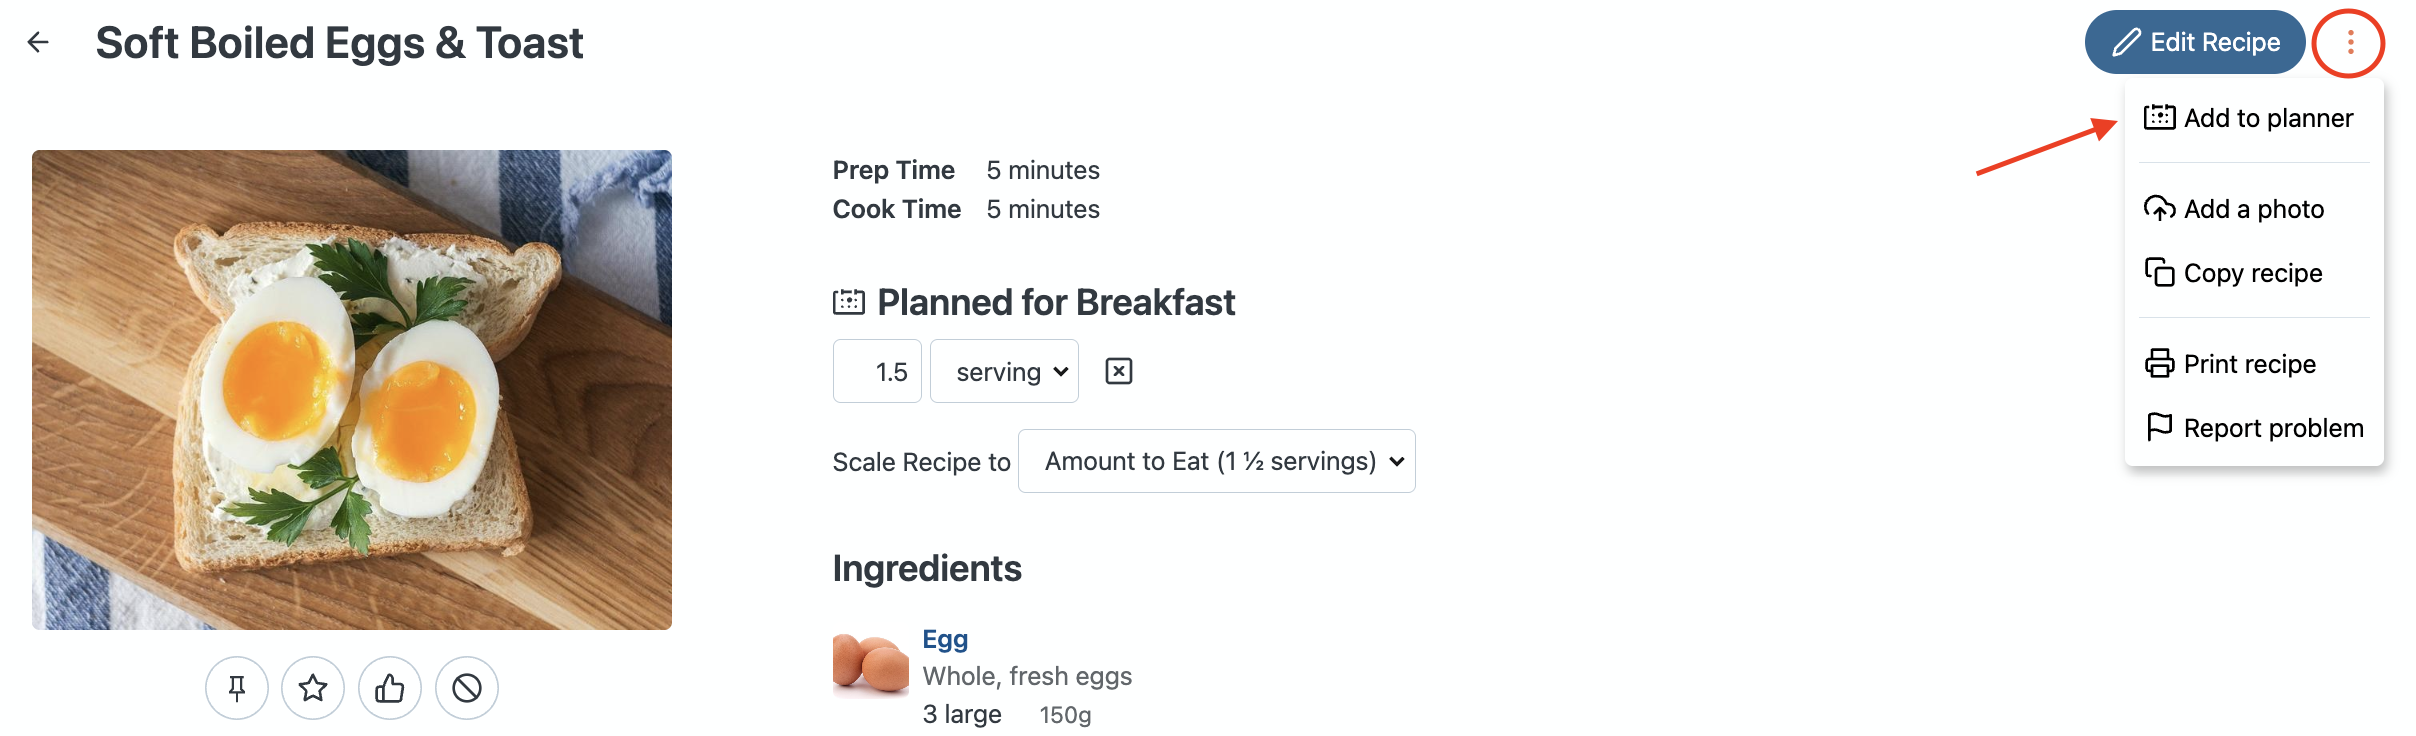Screen dimensions: 2416x736
Task: Open the serving unit dropdown
Action: coord(1004,372)
